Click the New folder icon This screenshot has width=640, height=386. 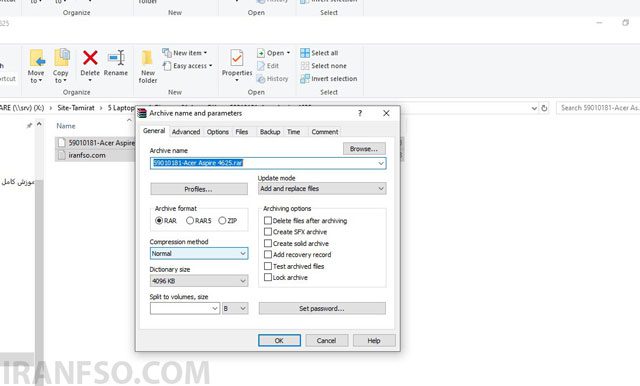[147, 58]
